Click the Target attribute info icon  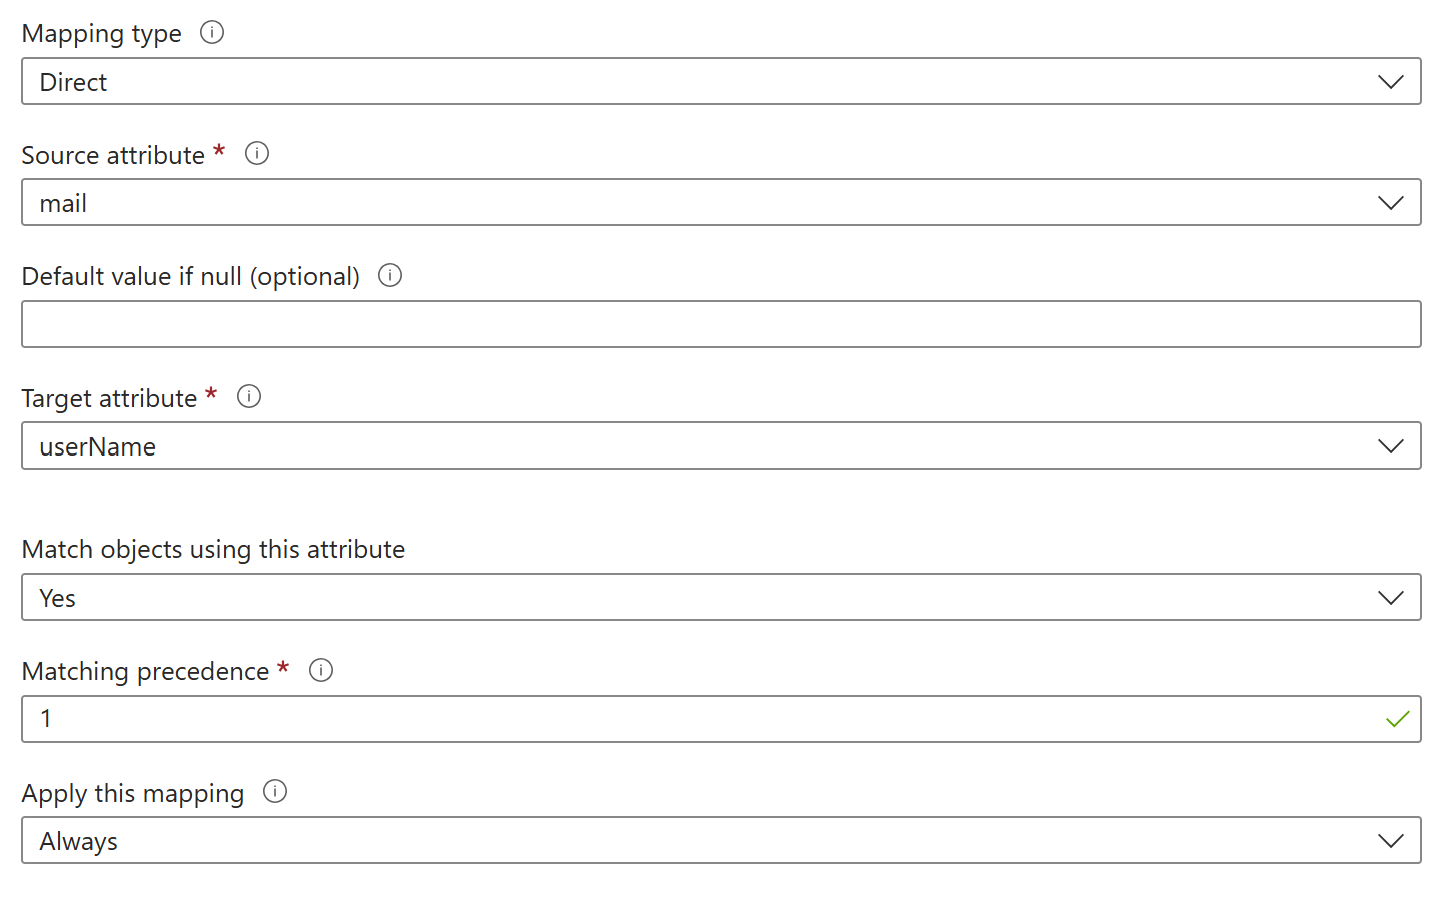tap(249, 396)
